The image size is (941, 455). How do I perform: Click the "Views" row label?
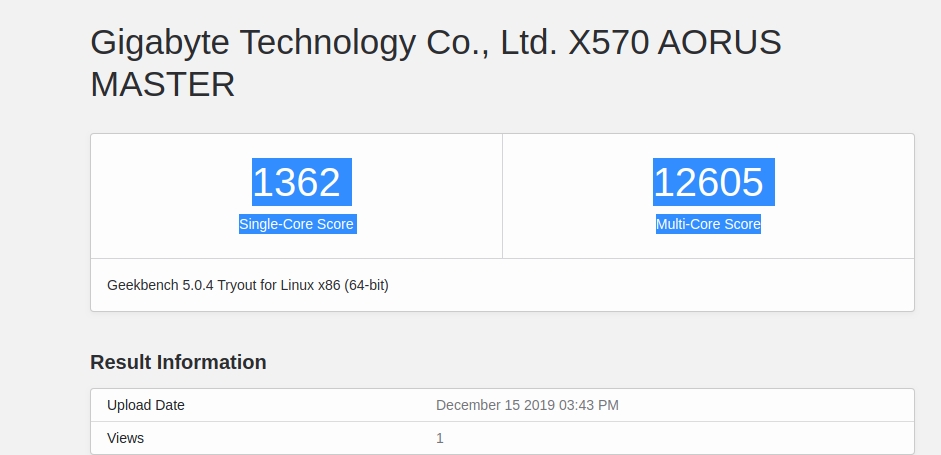pos(125,438)
